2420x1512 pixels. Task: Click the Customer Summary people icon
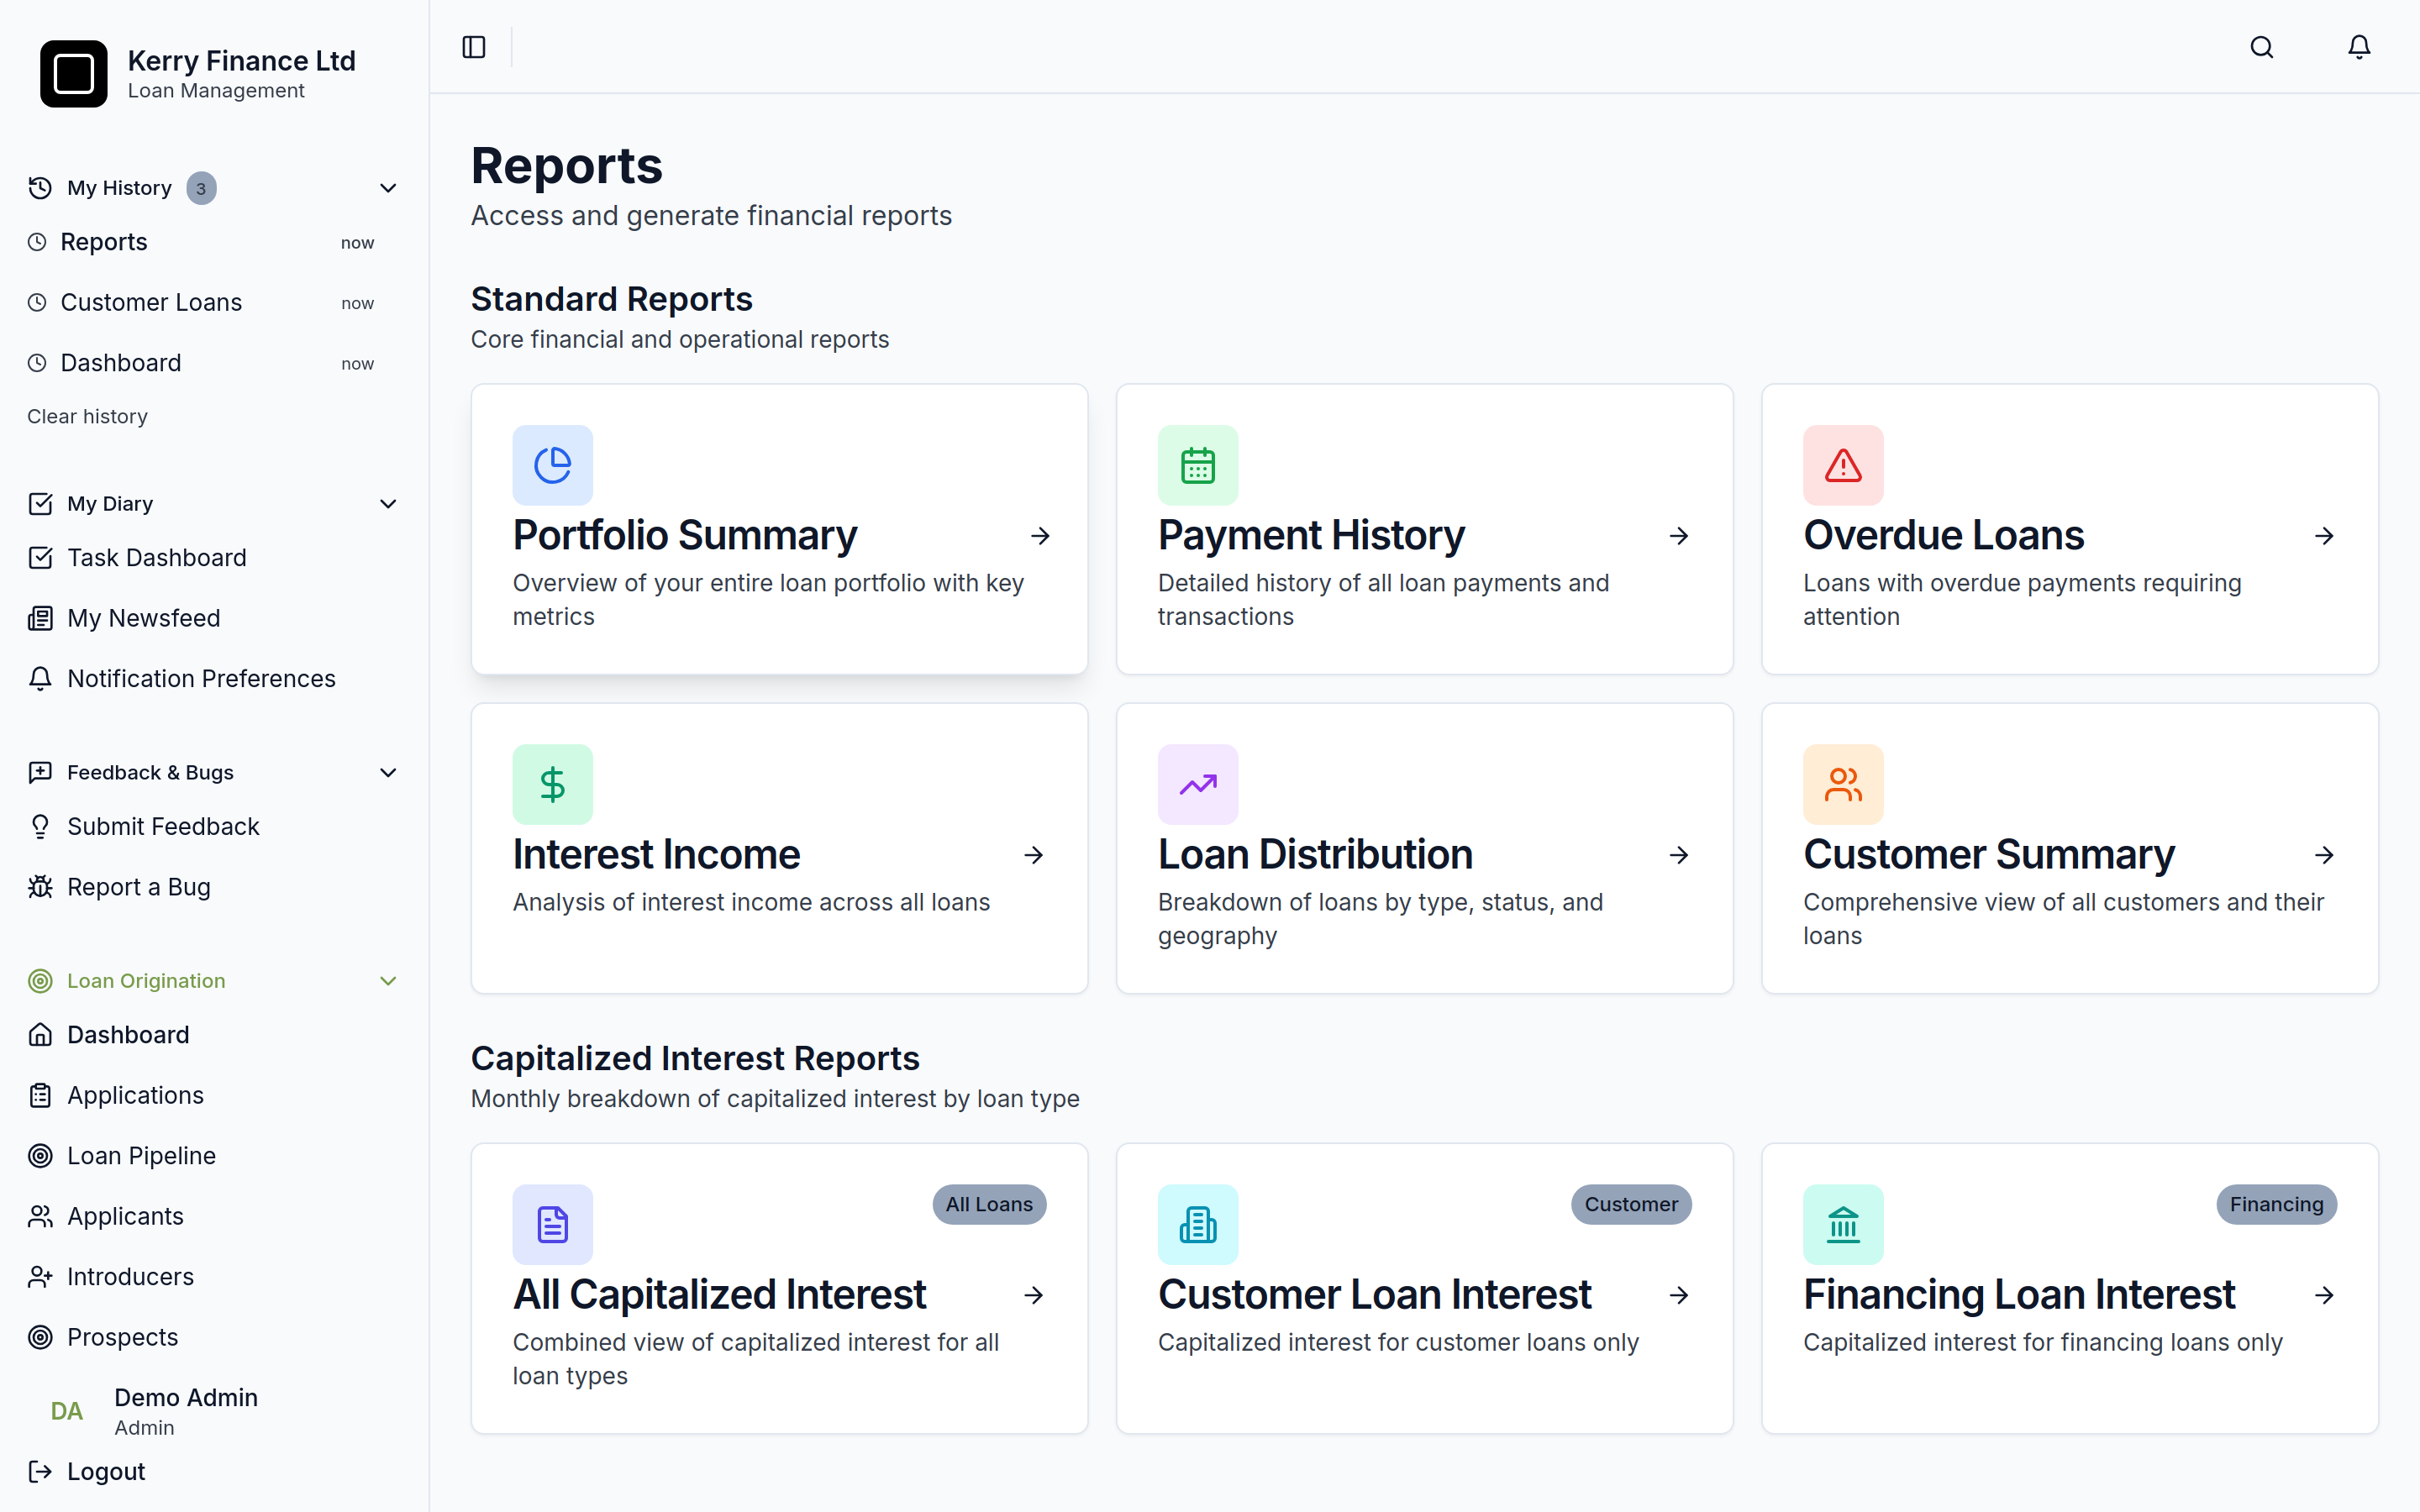point(1843,784)
